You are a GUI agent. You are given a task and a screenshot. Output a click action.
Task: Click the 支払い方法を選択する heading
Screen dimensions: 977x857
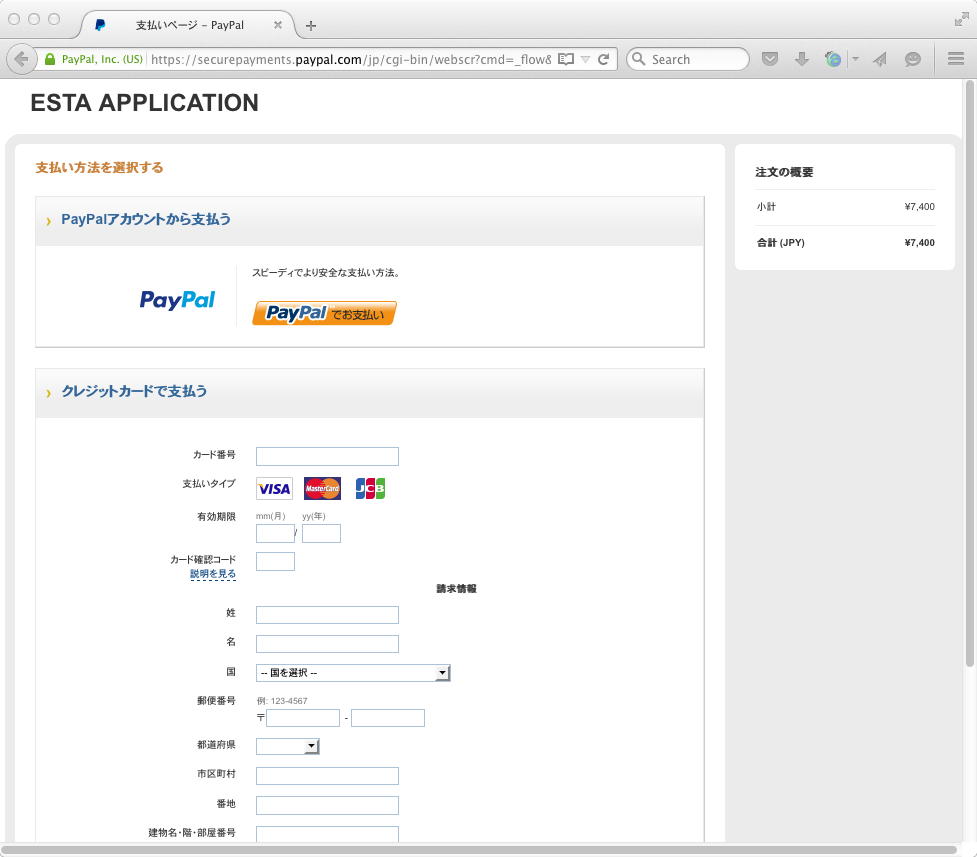click(x=100, y=168)
